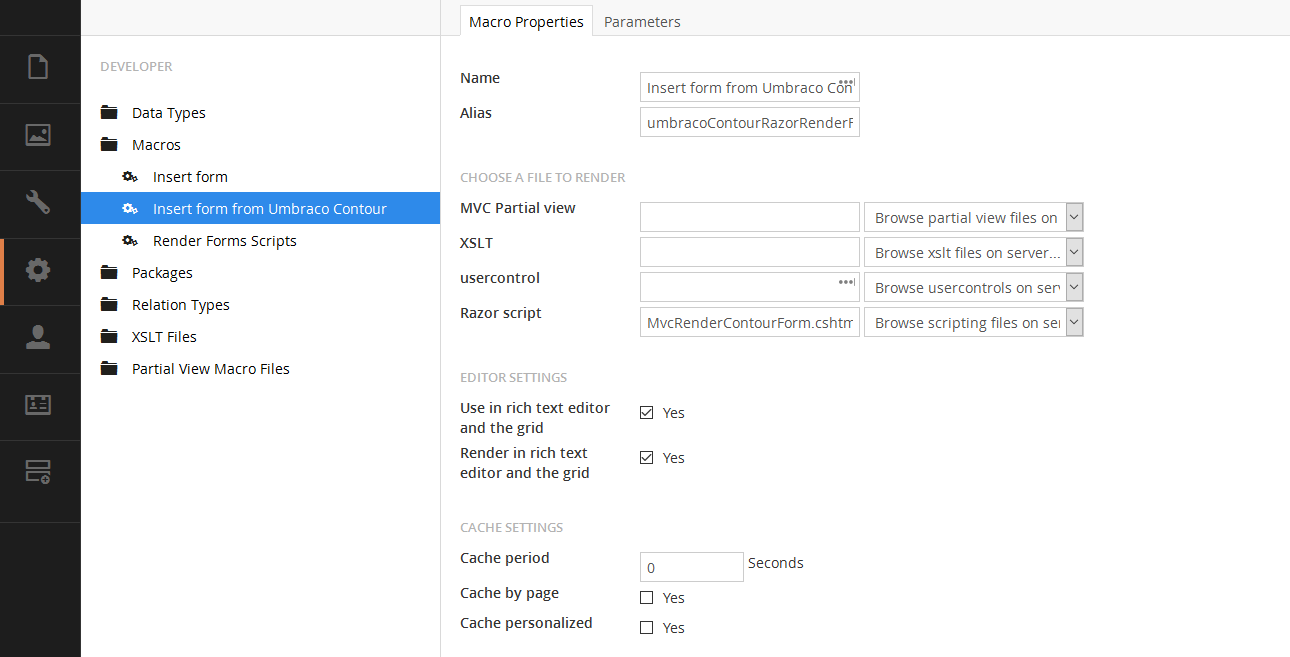Open the Developer section gear icon
The image size is (1290, 657).
(38, 269)
